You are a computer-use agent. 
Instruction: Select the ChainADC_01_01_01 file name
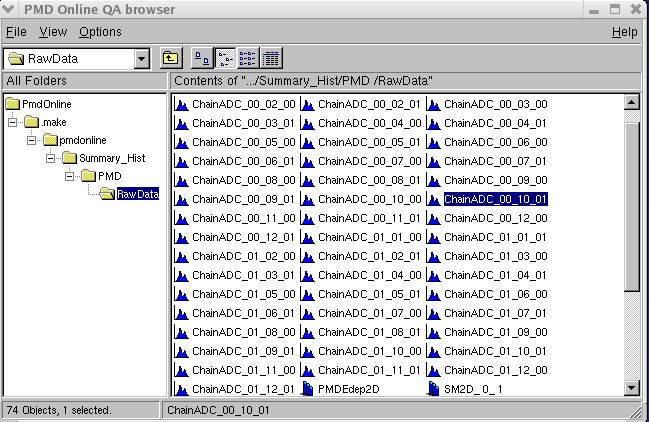coord(495,237)
